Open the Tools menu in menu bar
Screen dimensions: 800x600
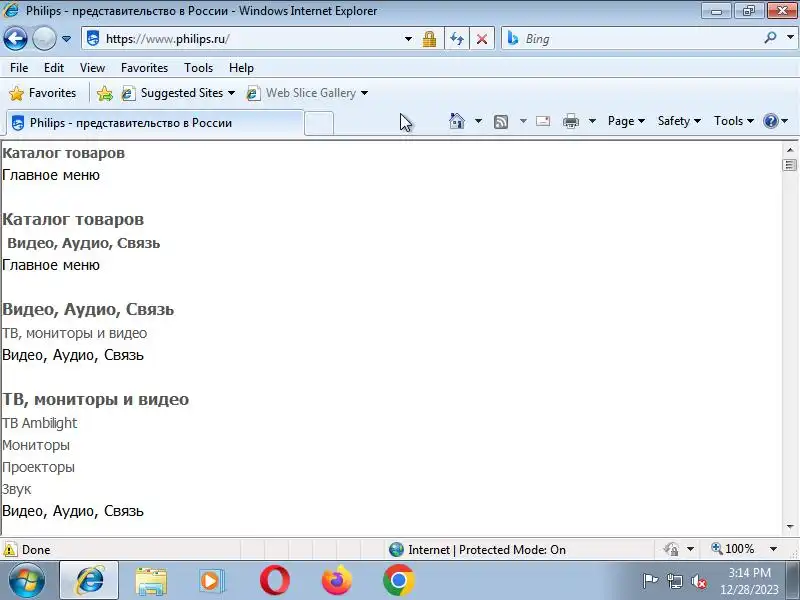[x=198, y=68]
